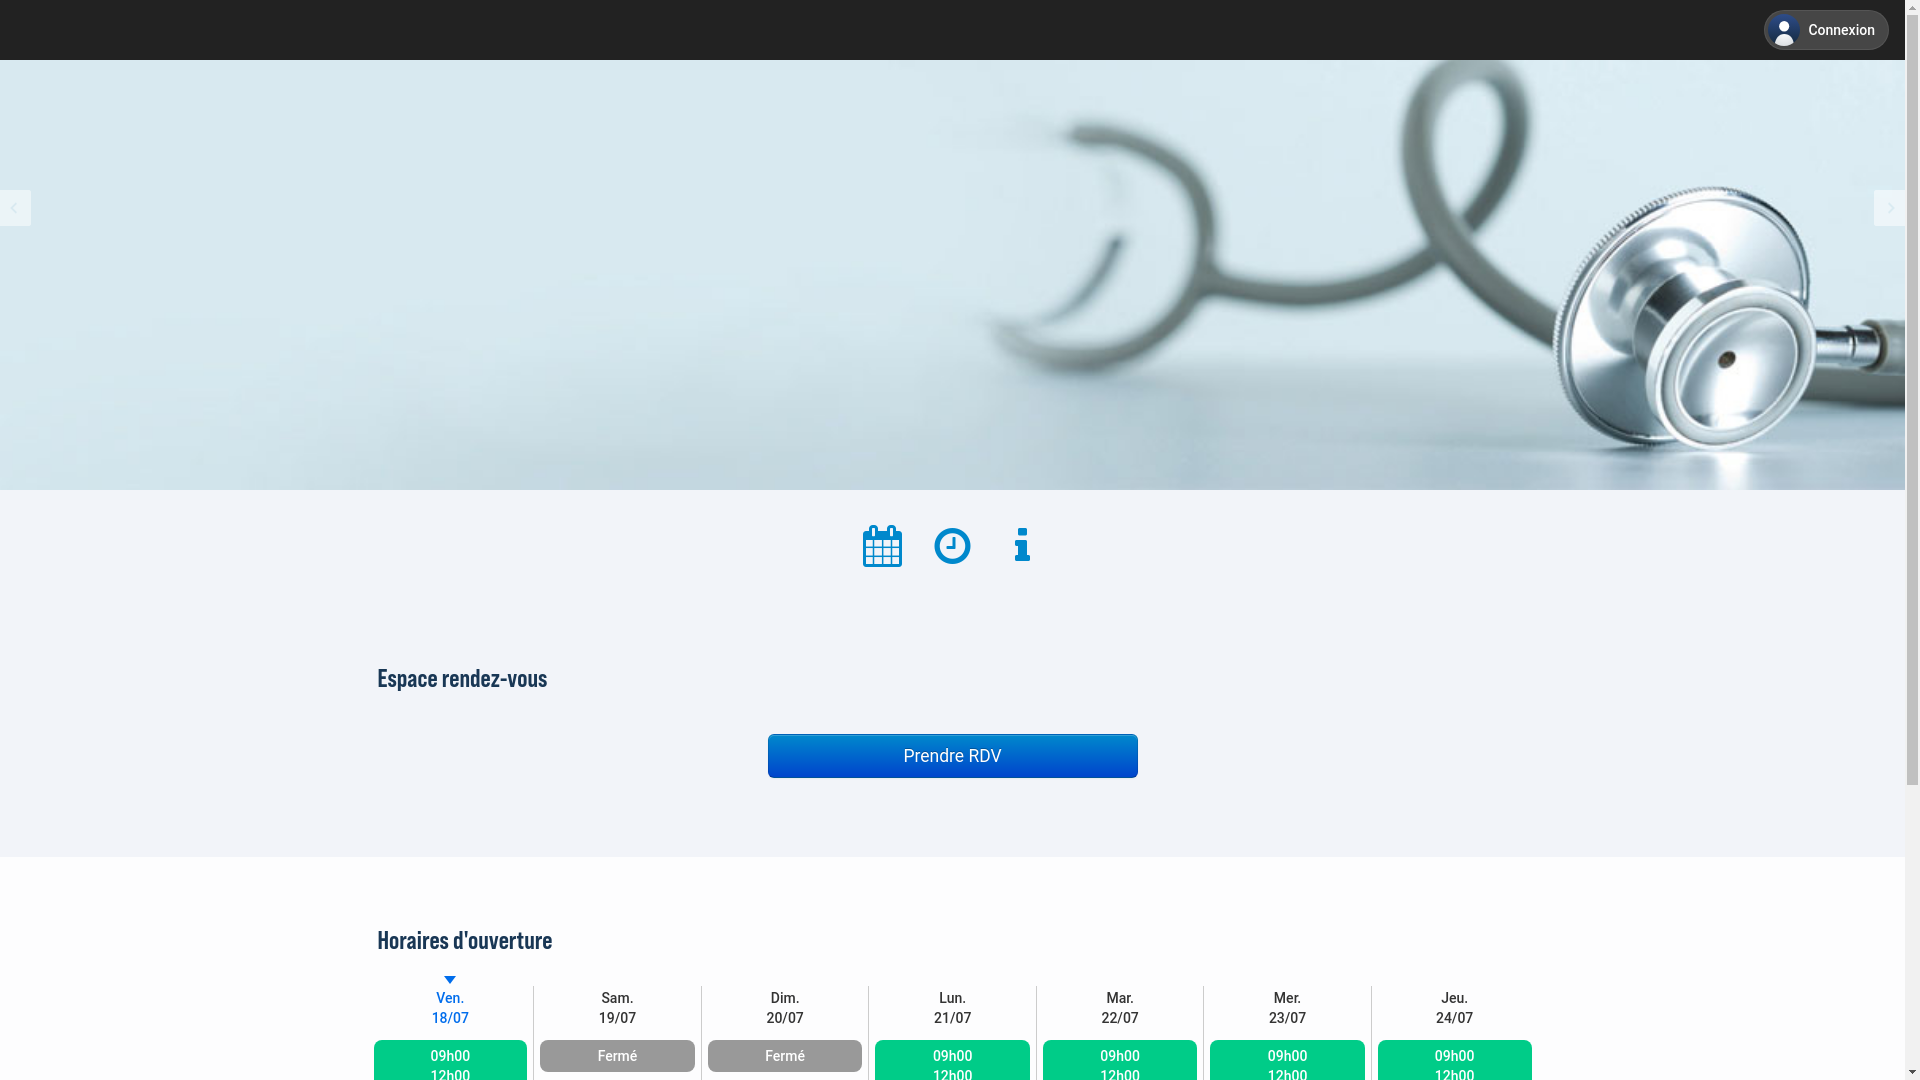Click the user avatar icon beside Connexion
Screen dimensions: 1920x1080
(1784, 30)
